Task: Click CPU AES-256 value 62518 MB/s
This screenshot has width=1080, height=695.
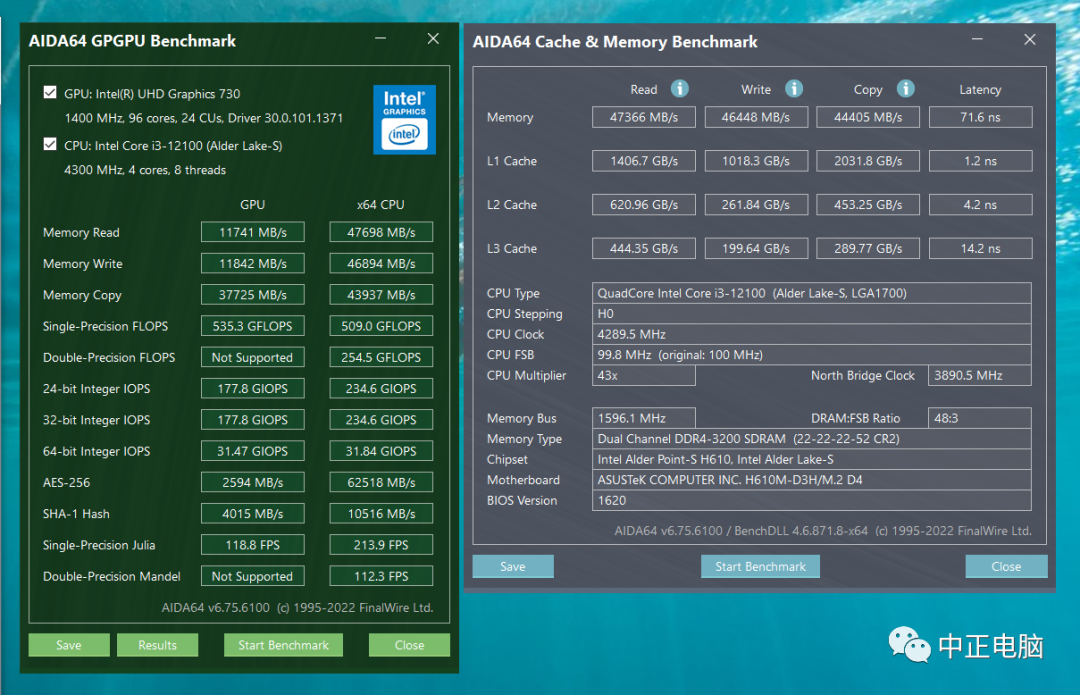Action: [381, 482]
